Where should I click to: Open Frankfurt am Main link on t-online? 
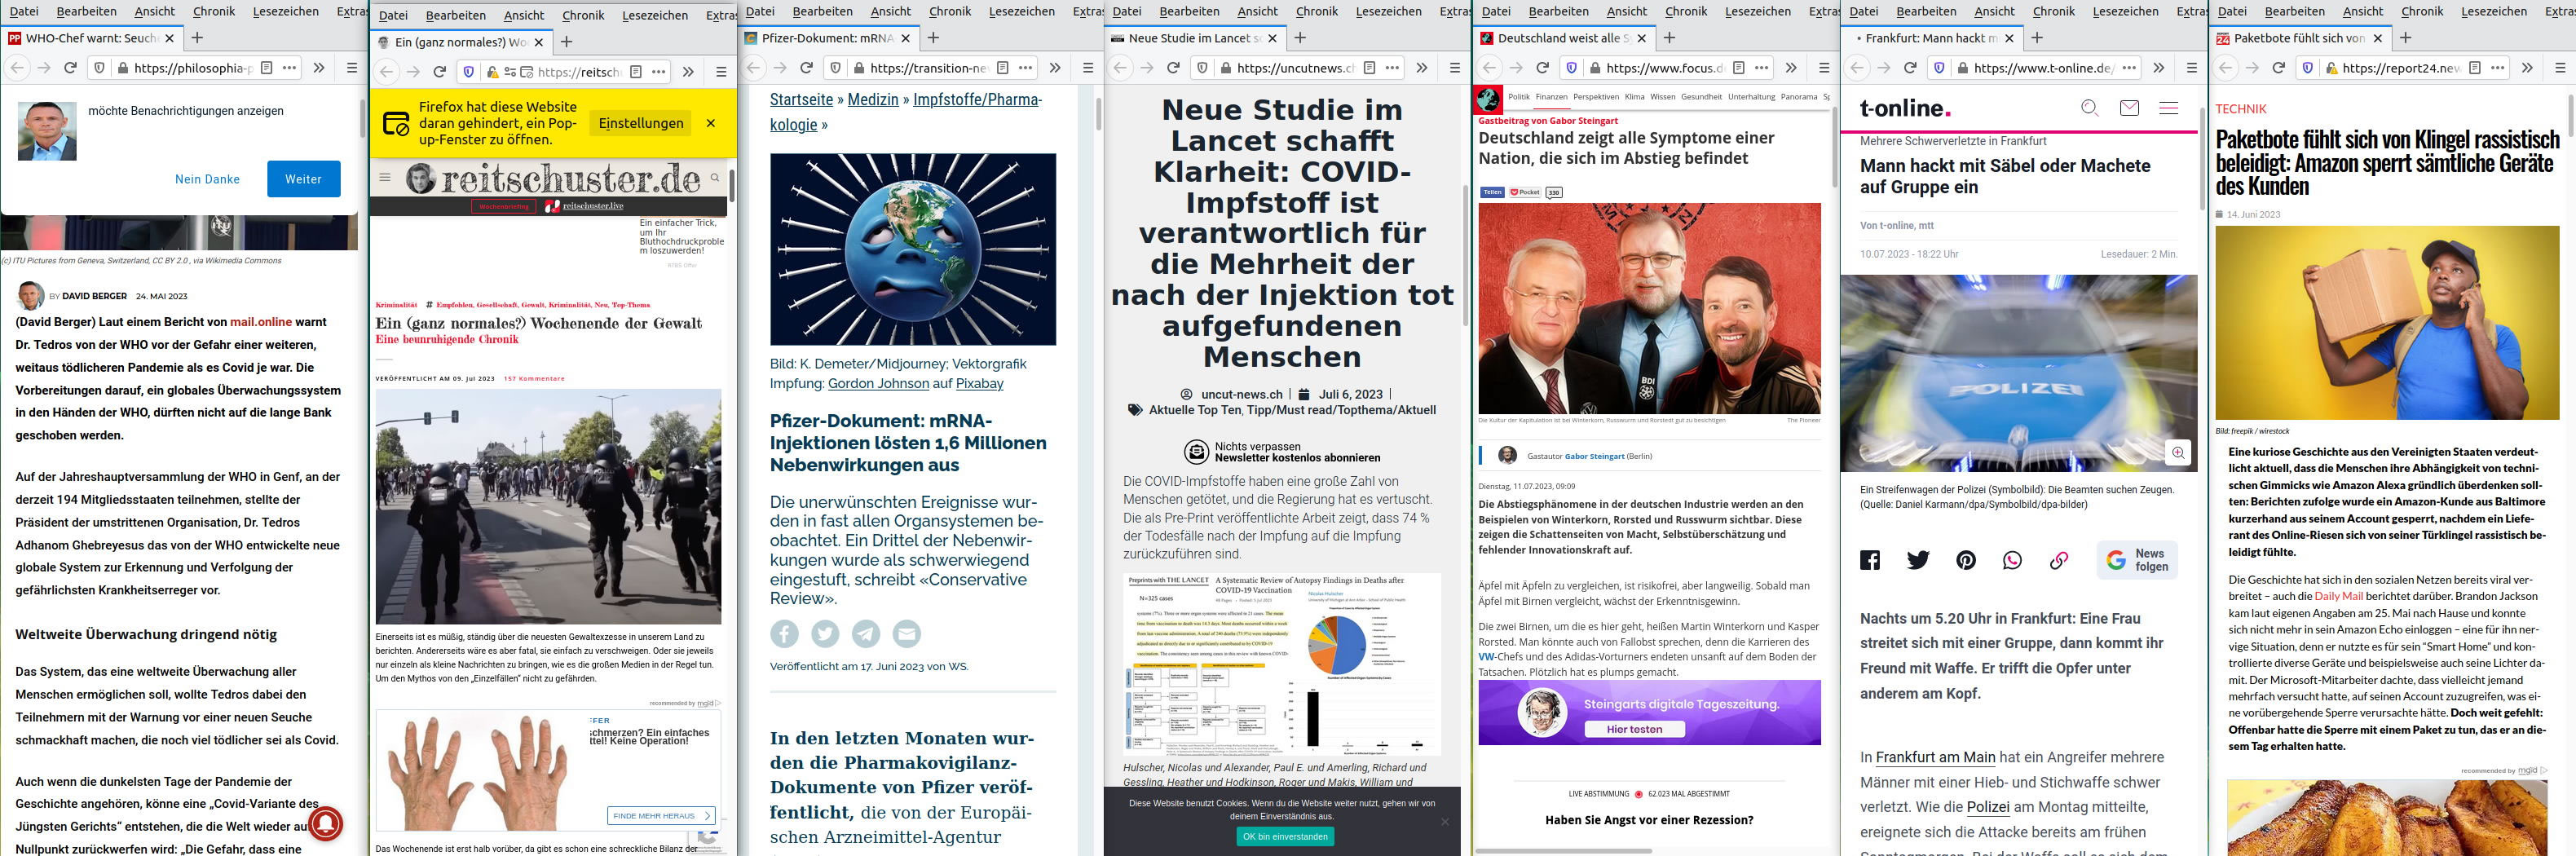[1935, 757]
